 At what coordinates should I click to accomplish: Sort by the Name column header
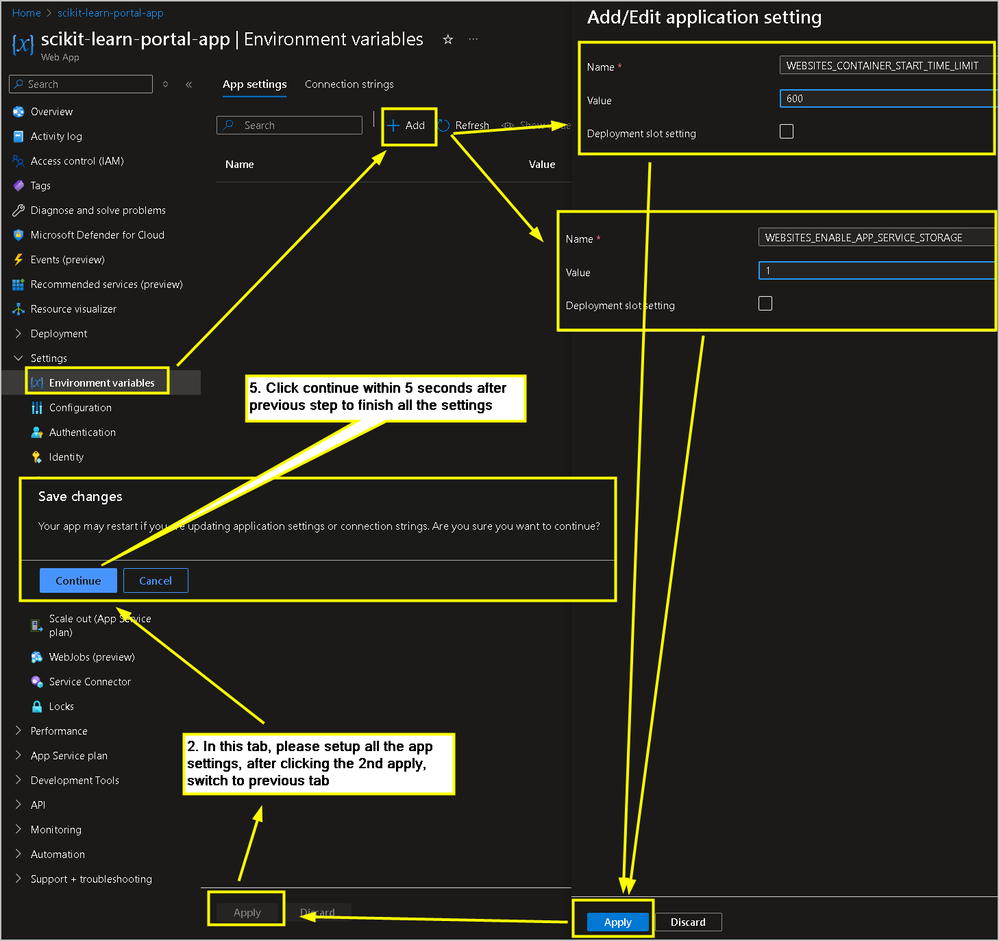[240, 164]
